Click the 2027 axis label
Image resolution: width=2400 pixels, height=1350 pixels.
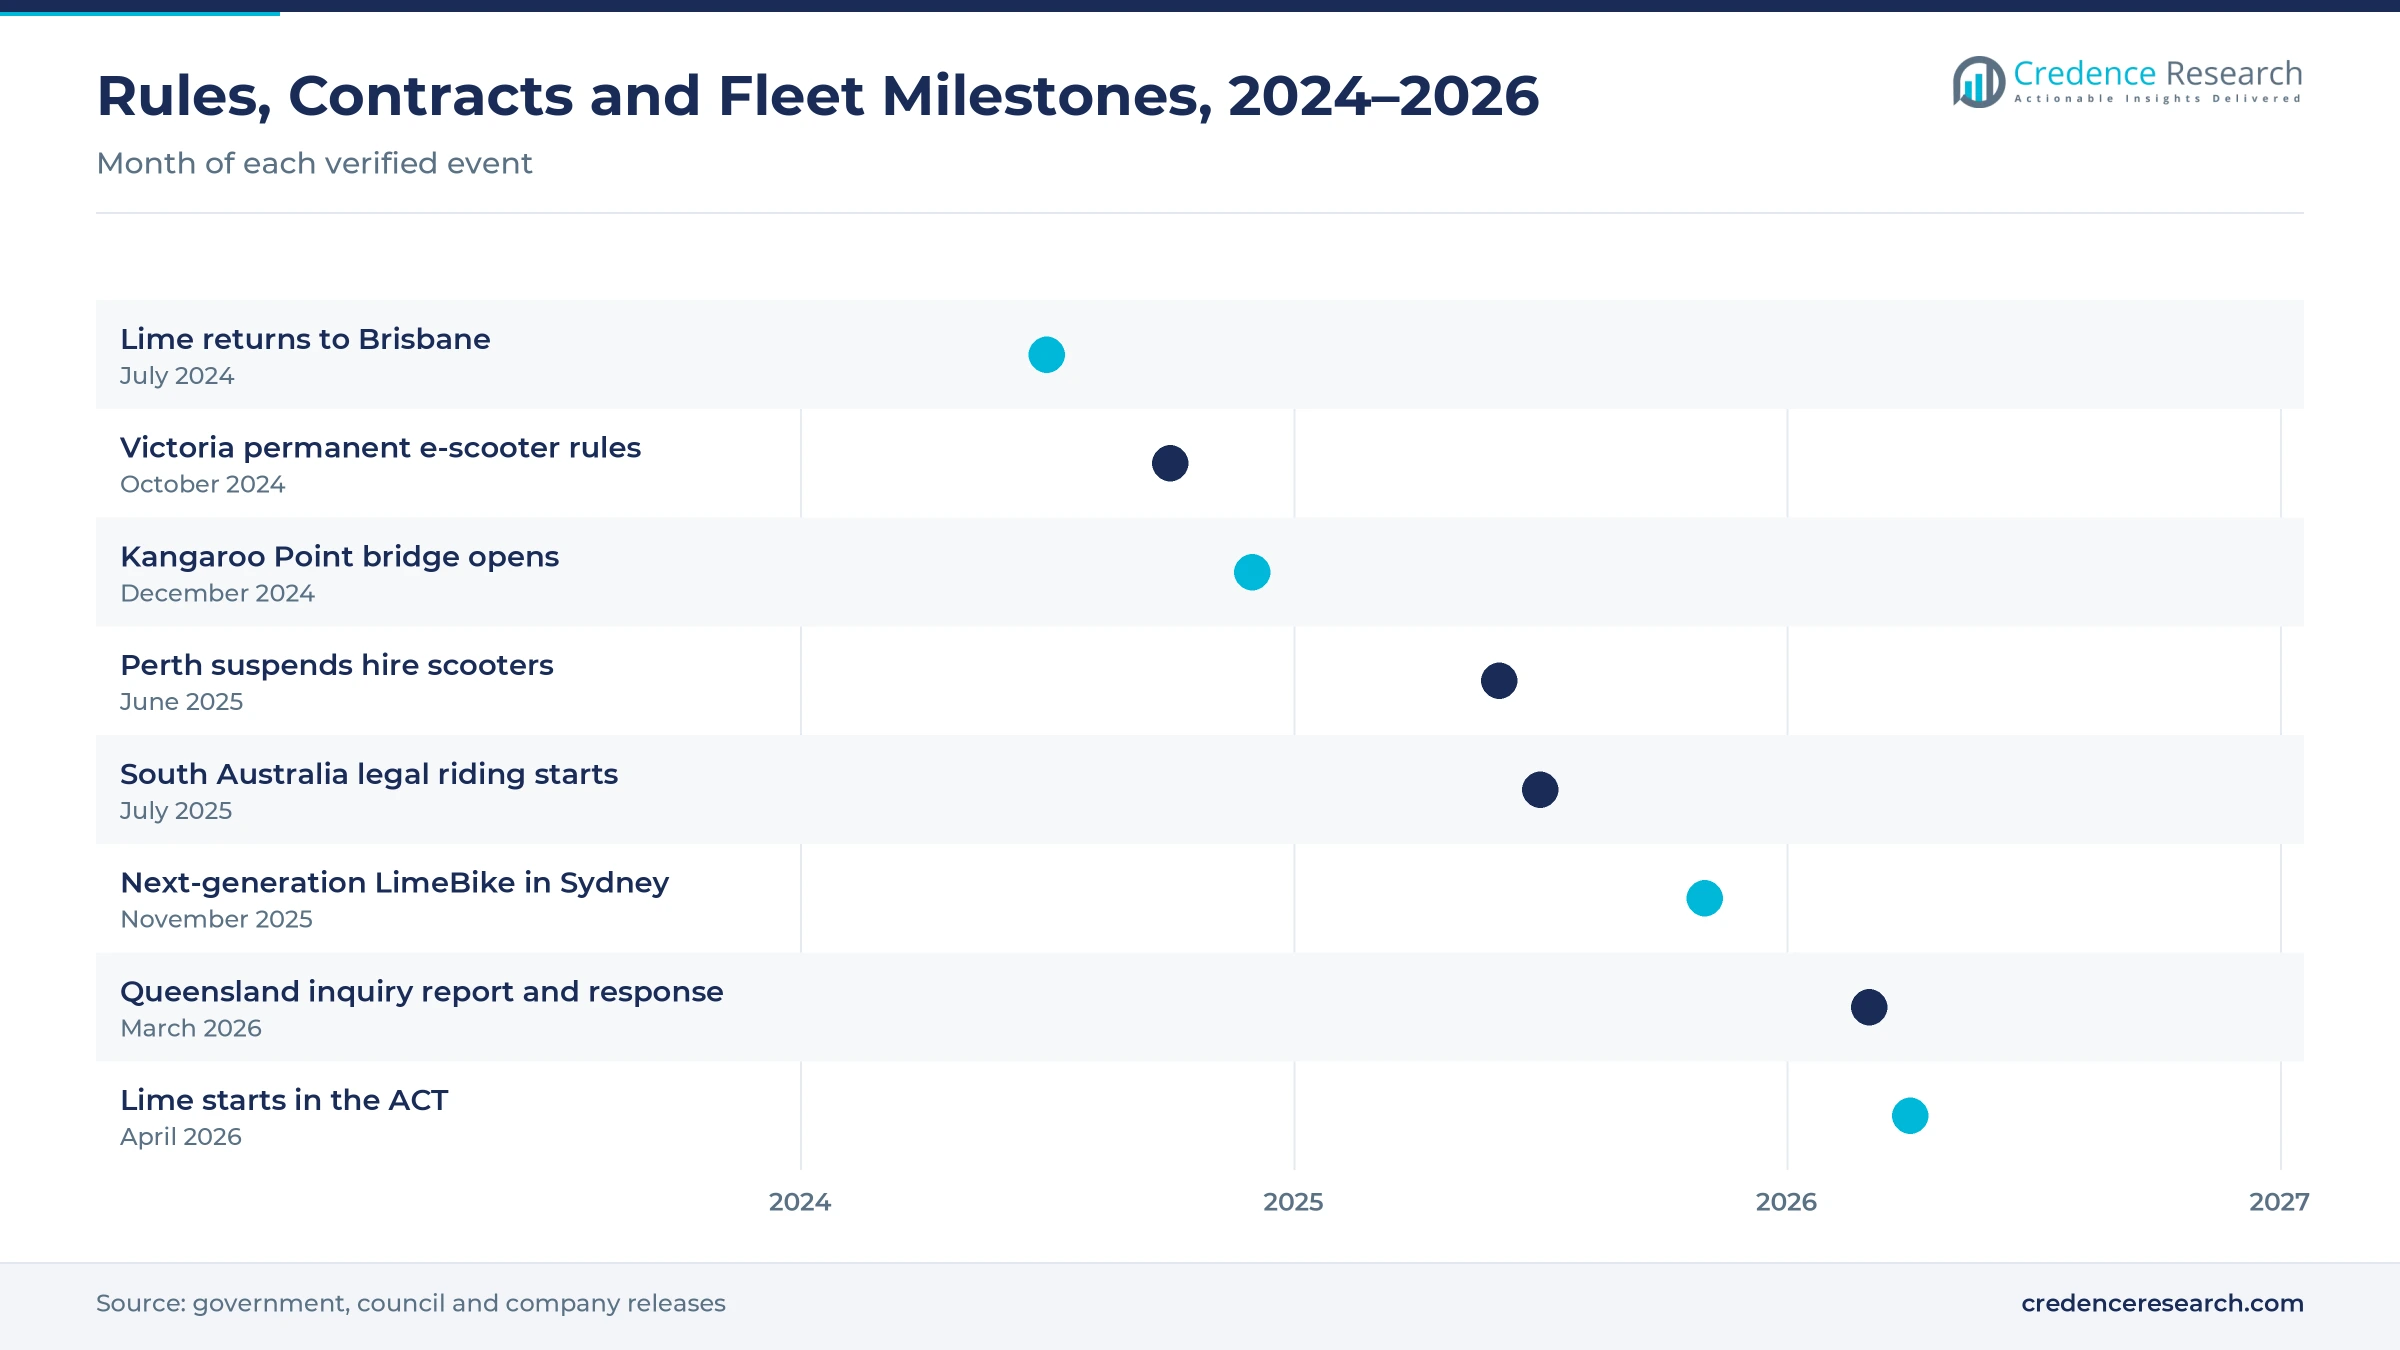[x=2279, y=1202]
